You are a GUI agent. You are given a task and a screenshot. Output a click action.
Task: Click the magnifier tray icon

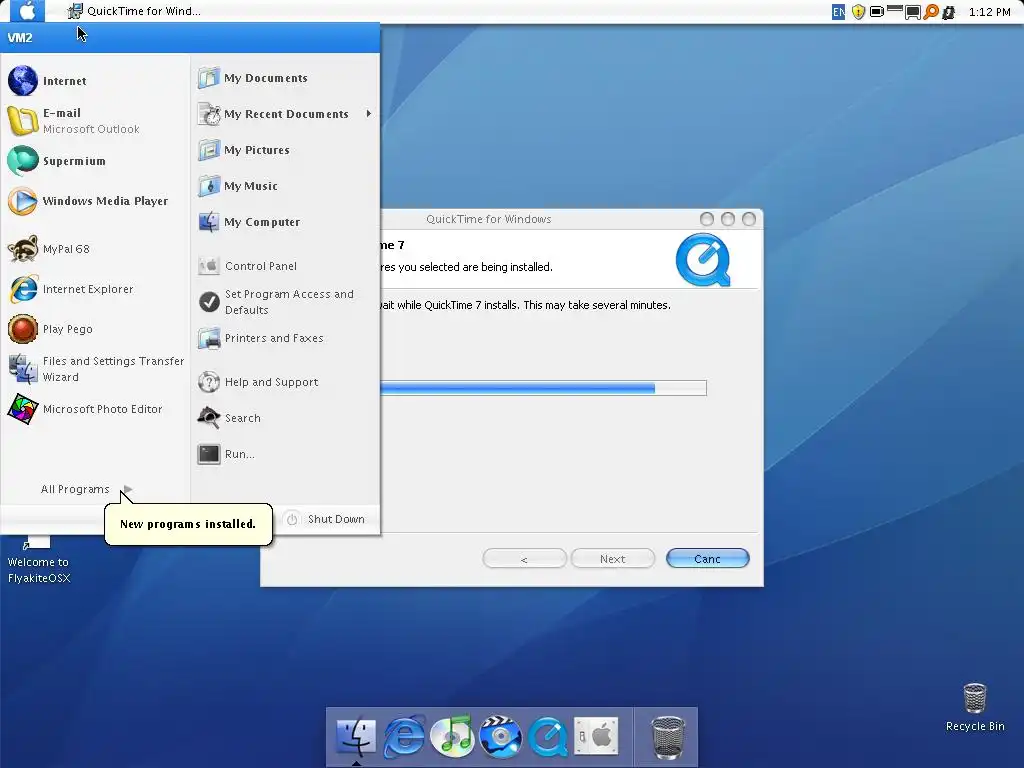[x=931, y=11]
